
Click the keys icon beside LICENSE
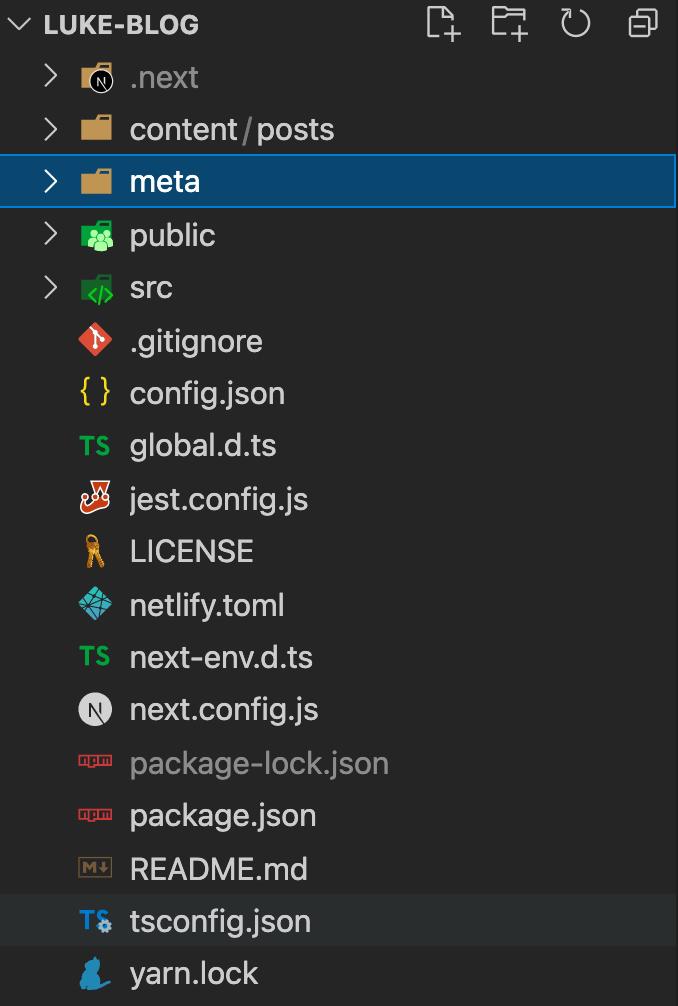[95, 551]
